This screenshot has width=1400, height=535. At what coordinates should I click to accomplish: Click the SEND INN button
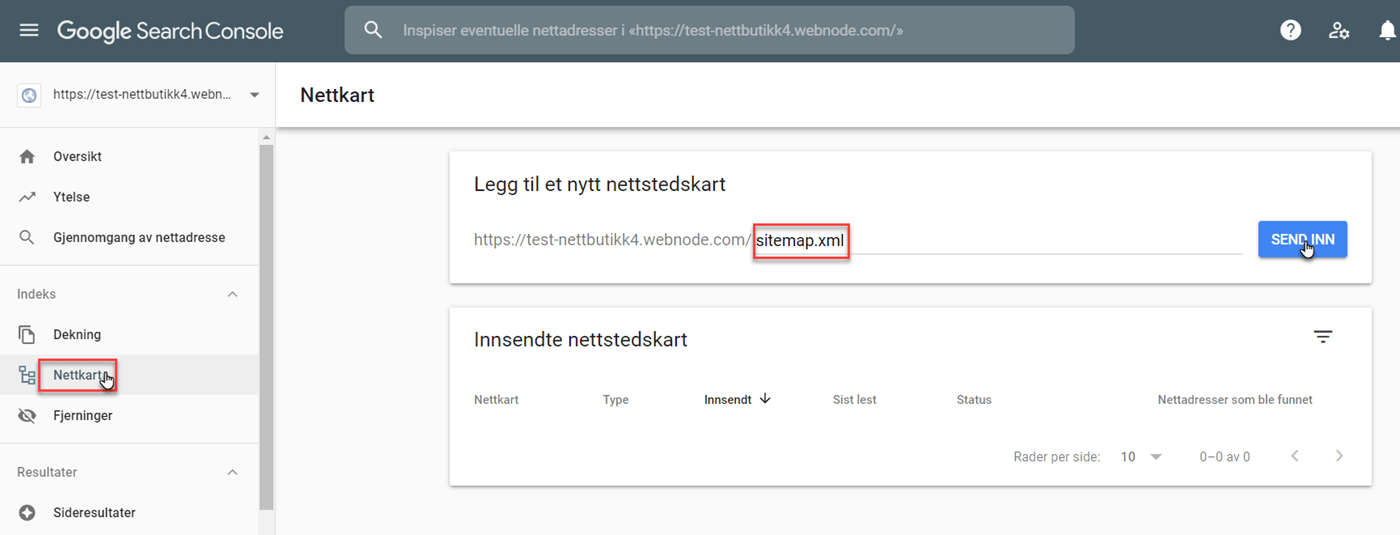(x=1303, y=240)
